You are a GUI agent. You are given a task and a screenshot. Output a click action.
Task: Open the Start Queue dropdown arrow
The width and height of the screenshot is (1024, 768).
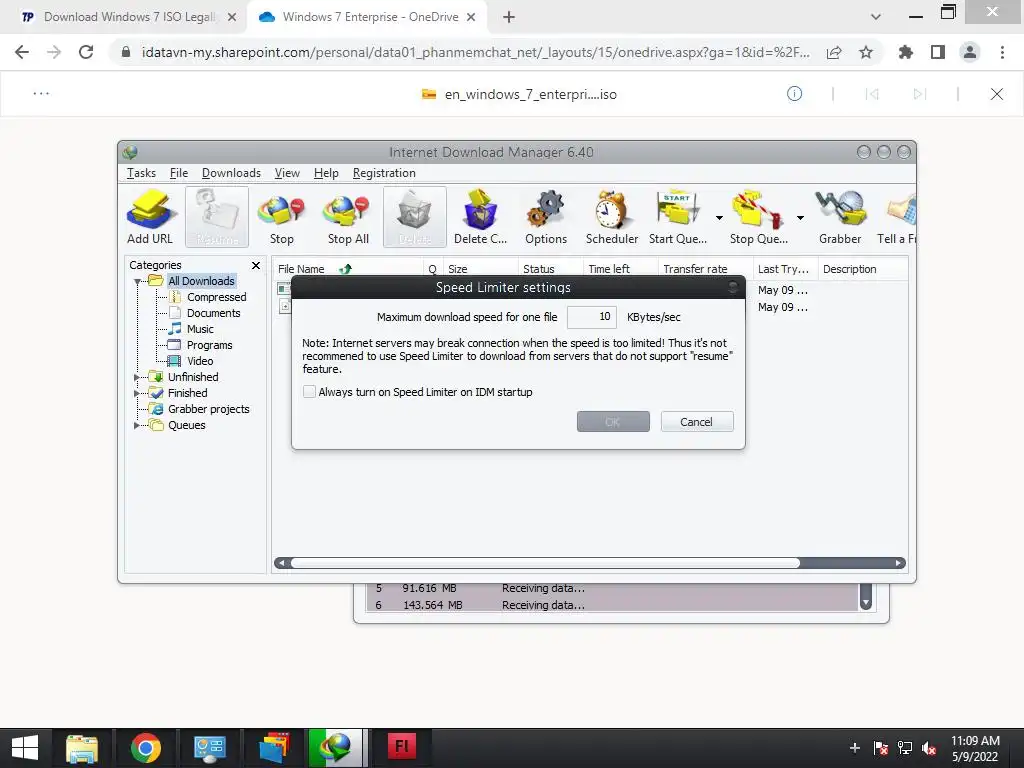719,217
